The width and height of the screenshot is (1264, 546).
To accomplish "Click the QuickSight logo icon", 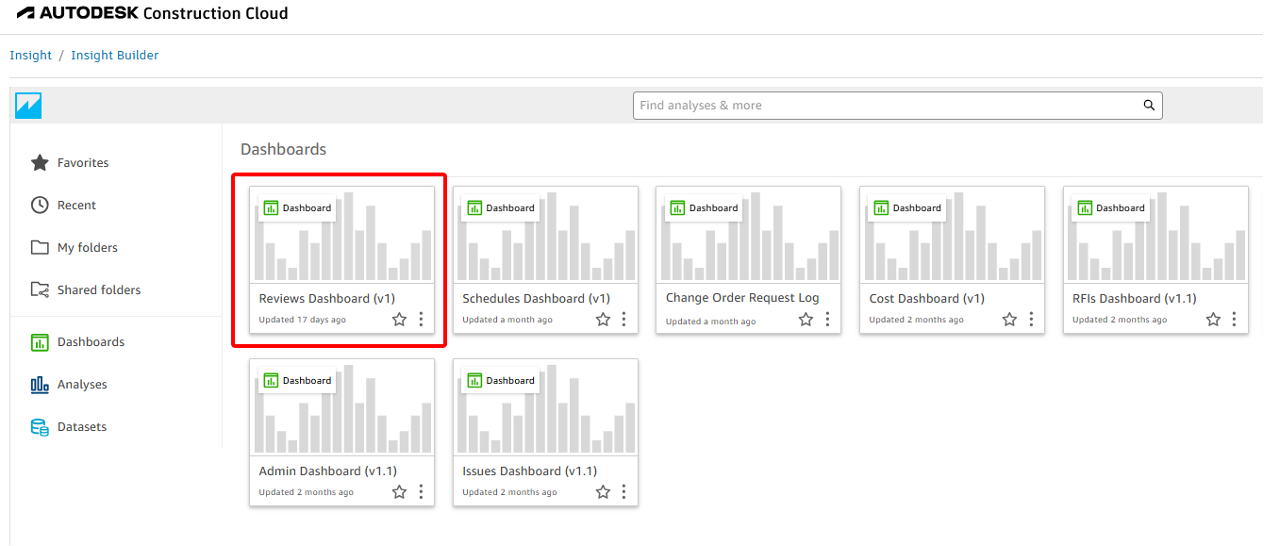I will (x=28, y=105).
